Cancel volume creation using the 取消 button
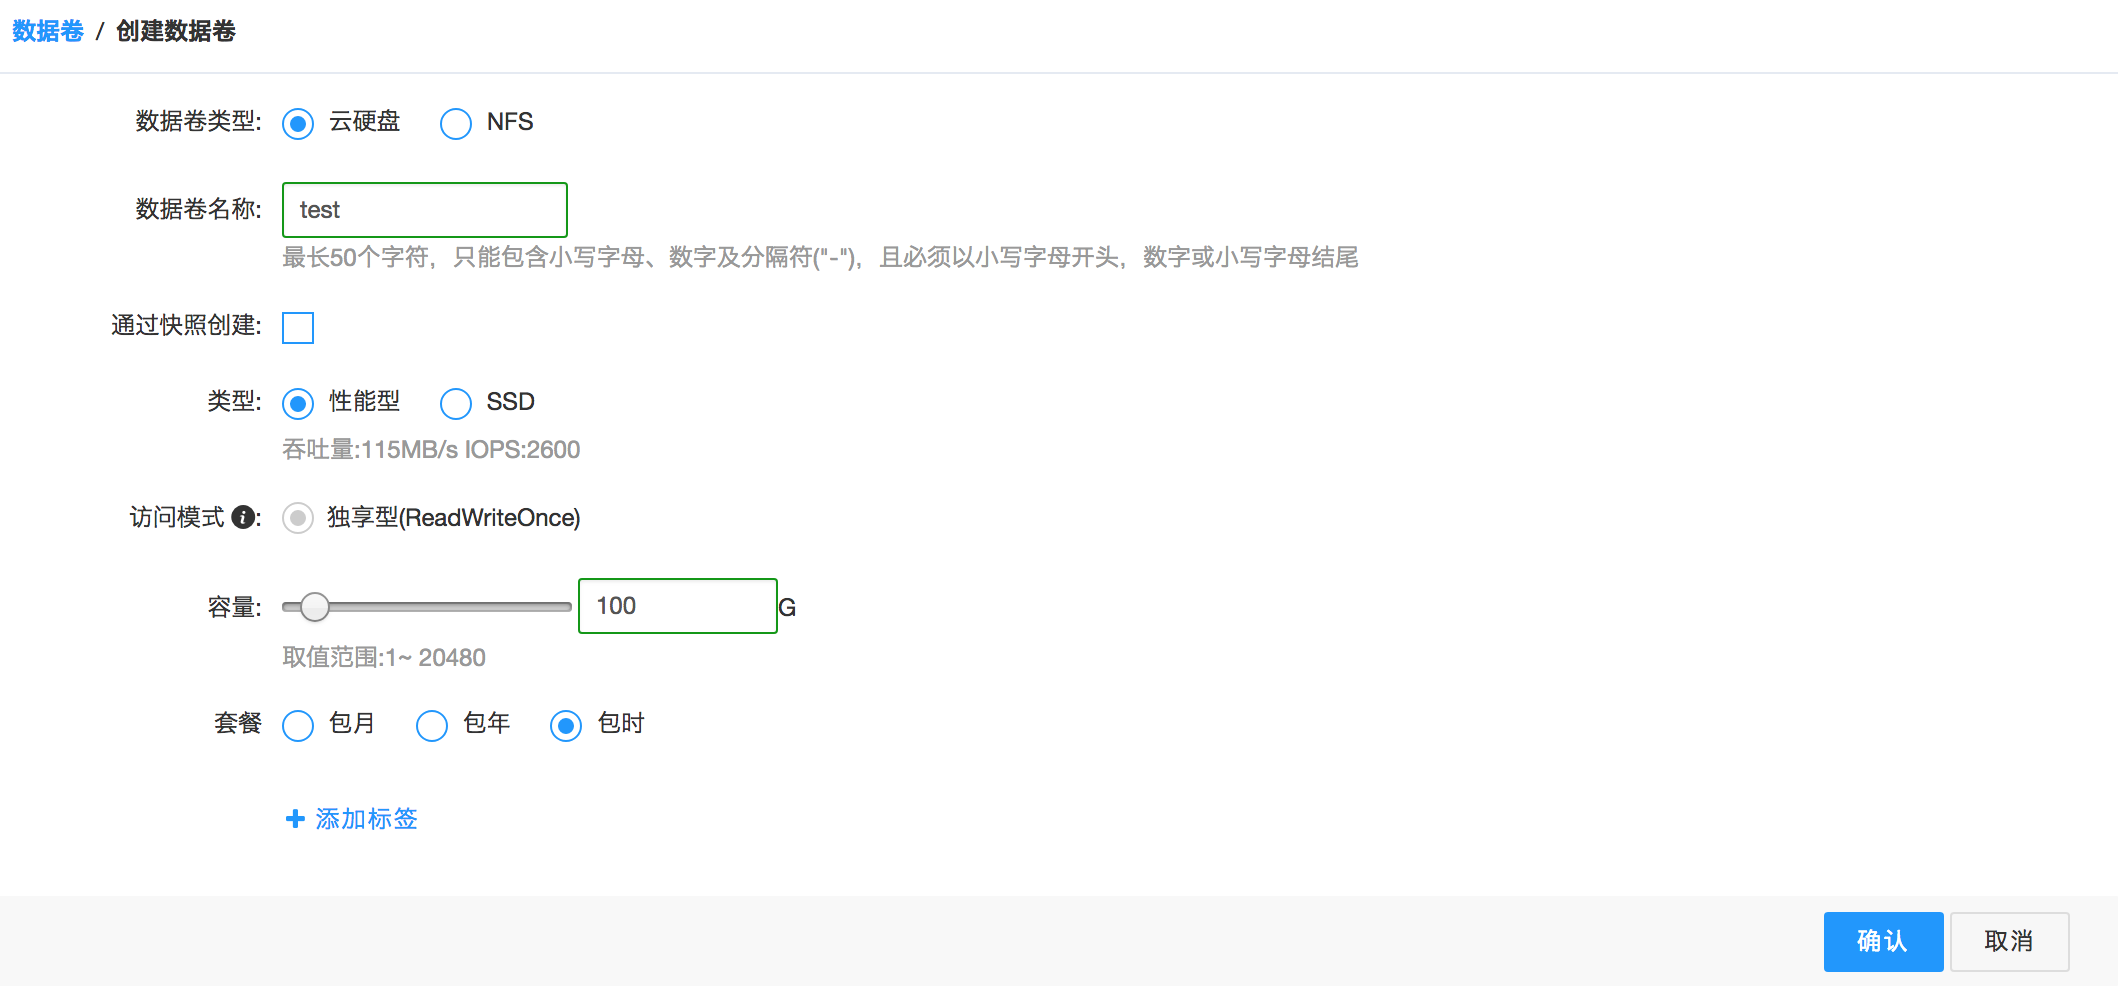The height and width of the screenshot is (1004, 2118). click(2009, 941)
